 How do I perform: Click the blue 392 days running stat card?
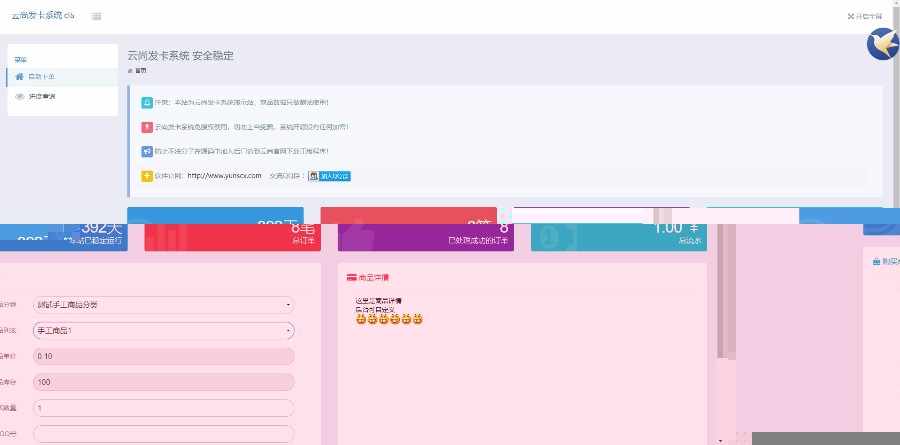pos(64,237)
